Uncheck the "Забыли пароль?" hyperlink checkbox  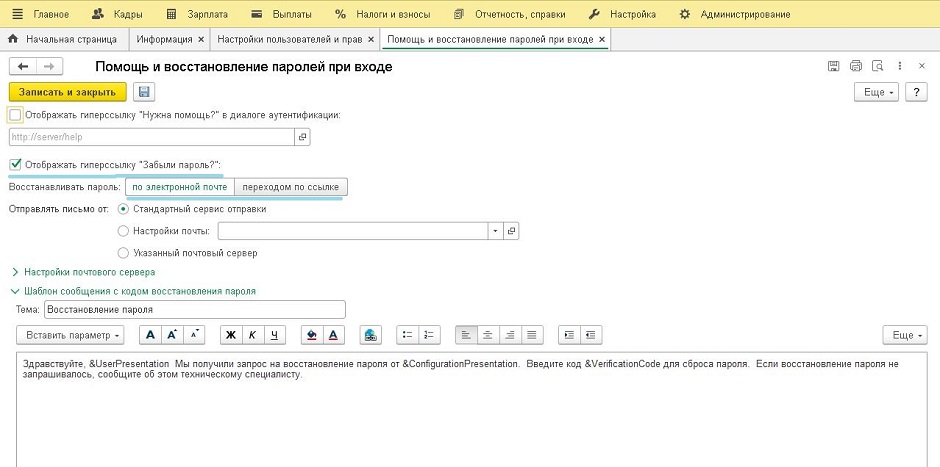(15, 165)
